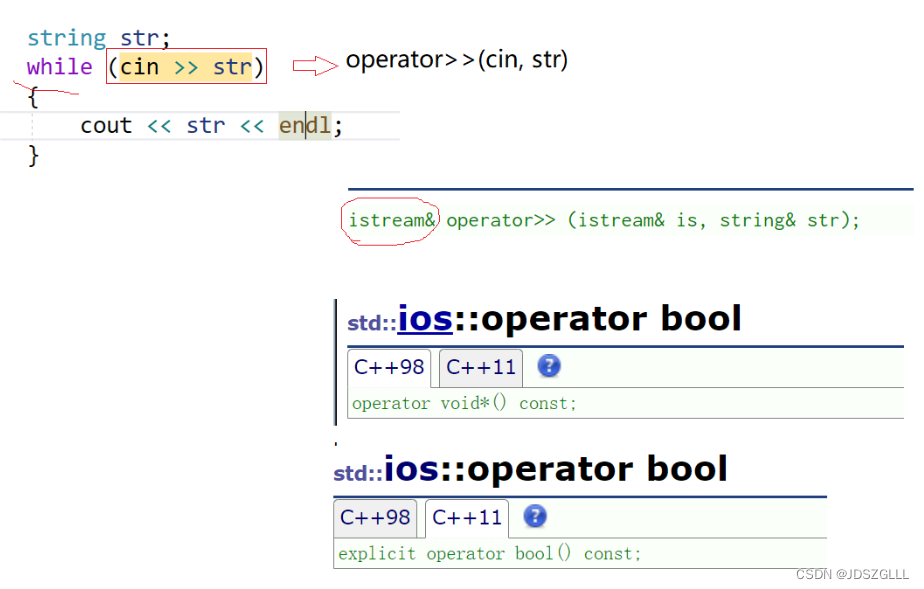924x589 pixels.
Task: Select C++11 tab in lower reference box
Action: point(467,518)
